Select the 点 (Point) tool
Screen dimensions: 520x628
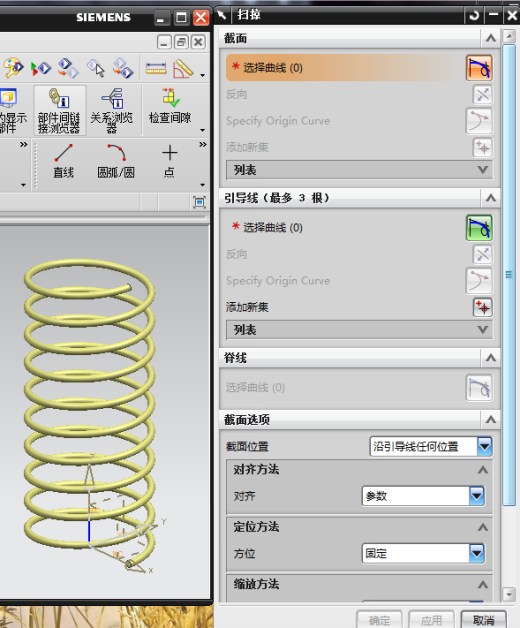169,161
